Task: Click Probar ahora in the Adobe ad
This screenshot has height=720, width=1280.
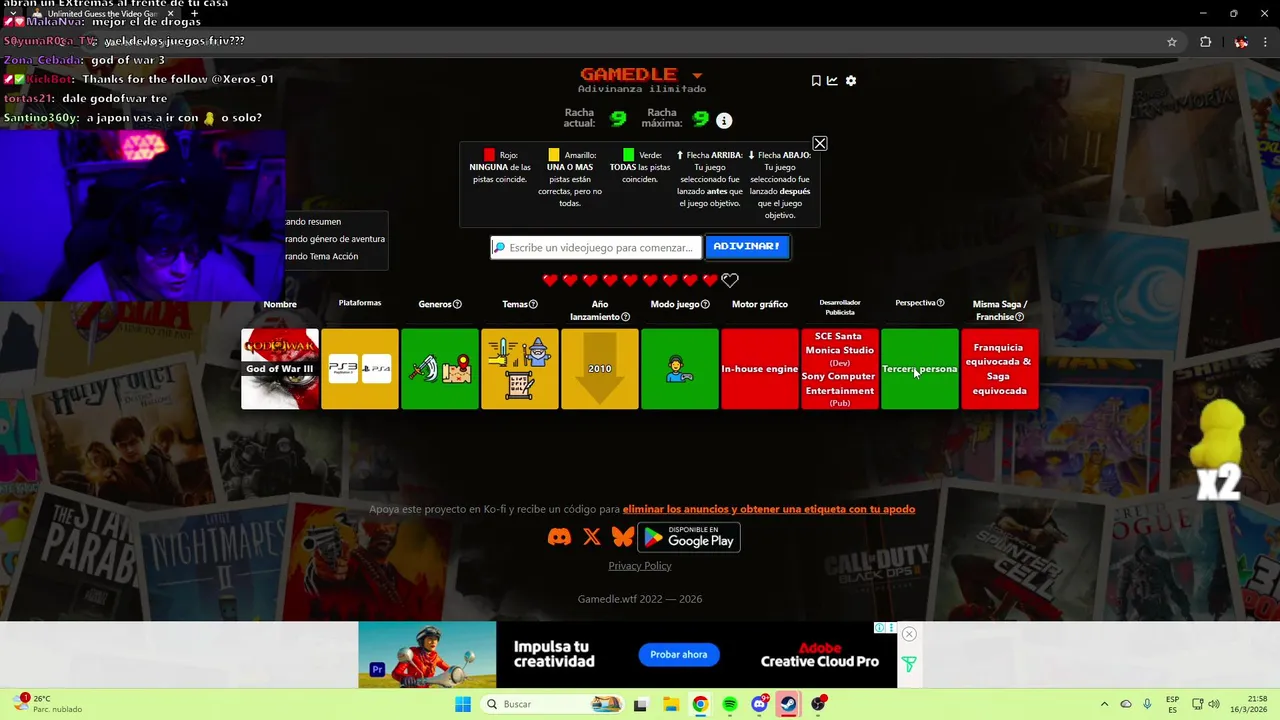Action: coord(679,655)
